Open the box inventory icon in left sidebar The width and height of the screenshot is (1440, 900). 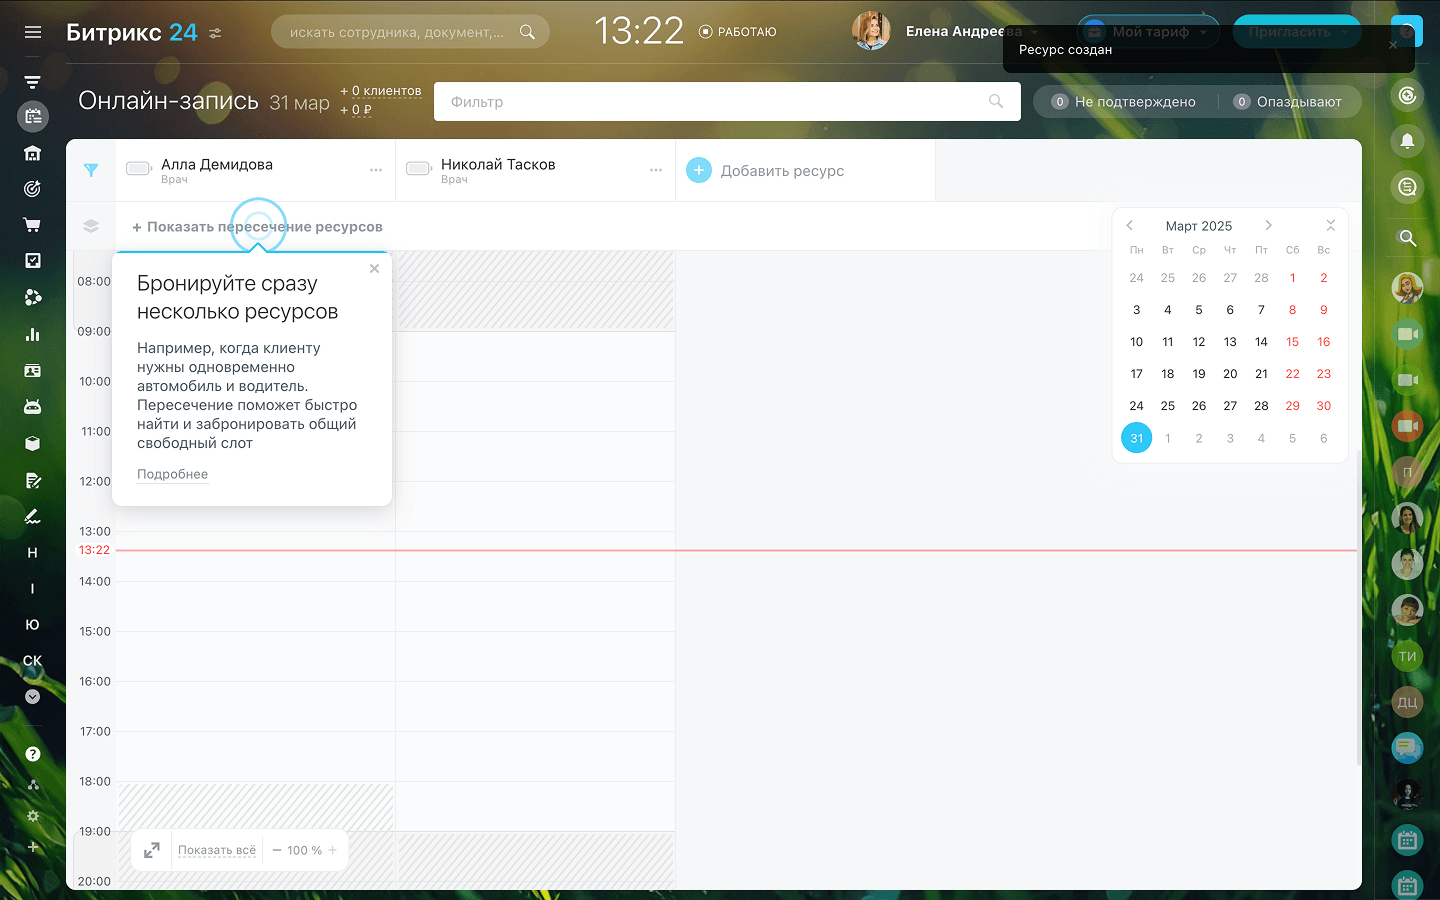(x=33, y=443)
